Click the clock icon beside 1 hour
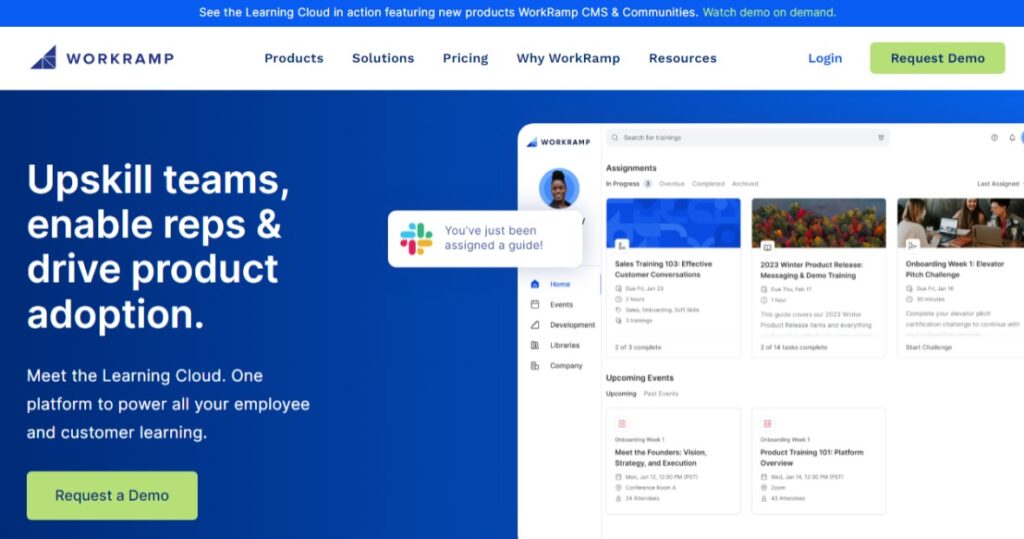Image resolution: width=1024 pixels, height=539 pixels. click(x=764, y=300)
